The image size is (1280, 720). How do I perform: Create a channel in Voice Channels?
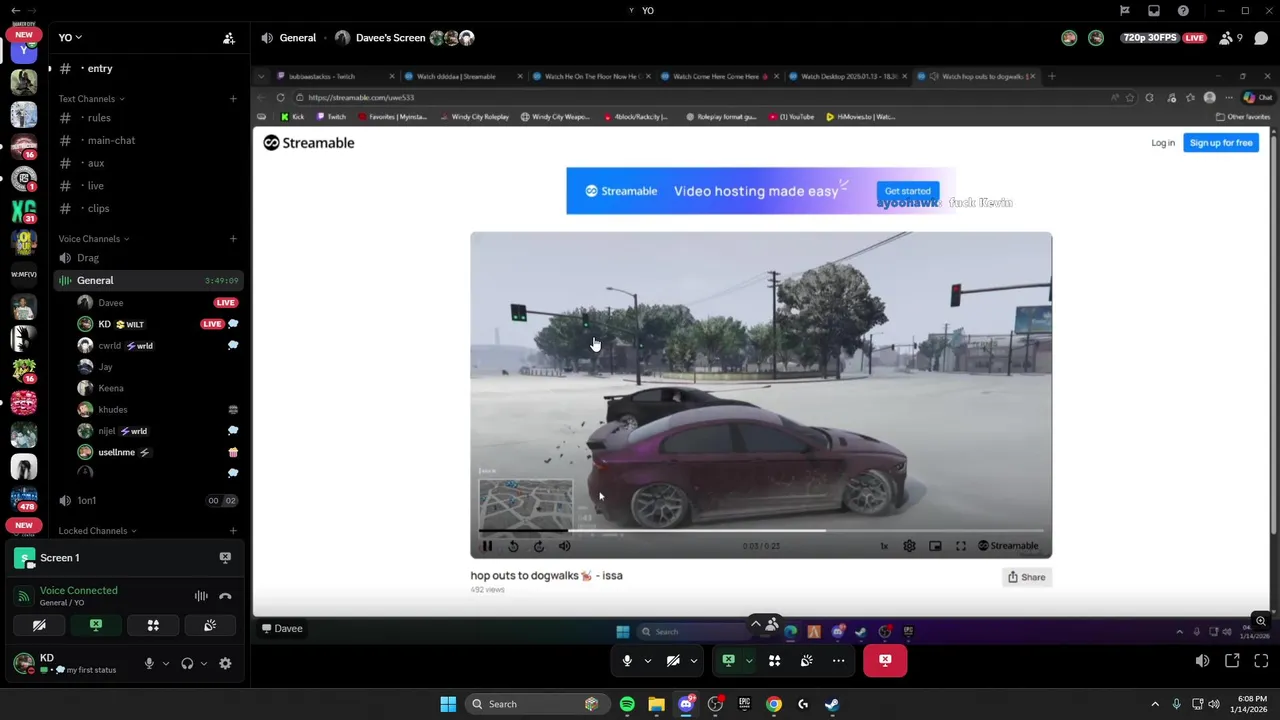pos(233,239)
